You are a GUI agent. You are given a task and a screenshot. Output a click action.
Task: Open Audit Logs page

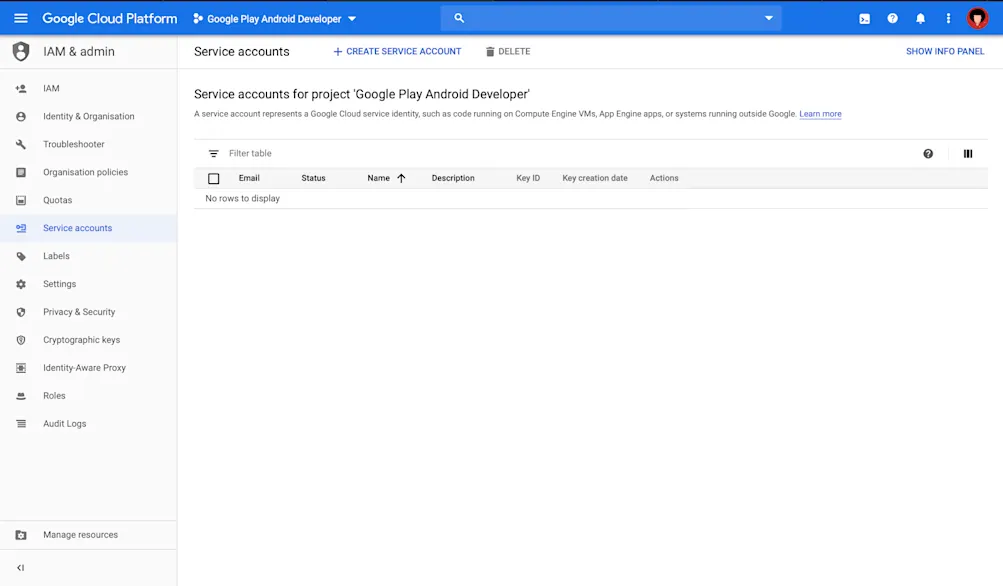click(x=65, y=424)
